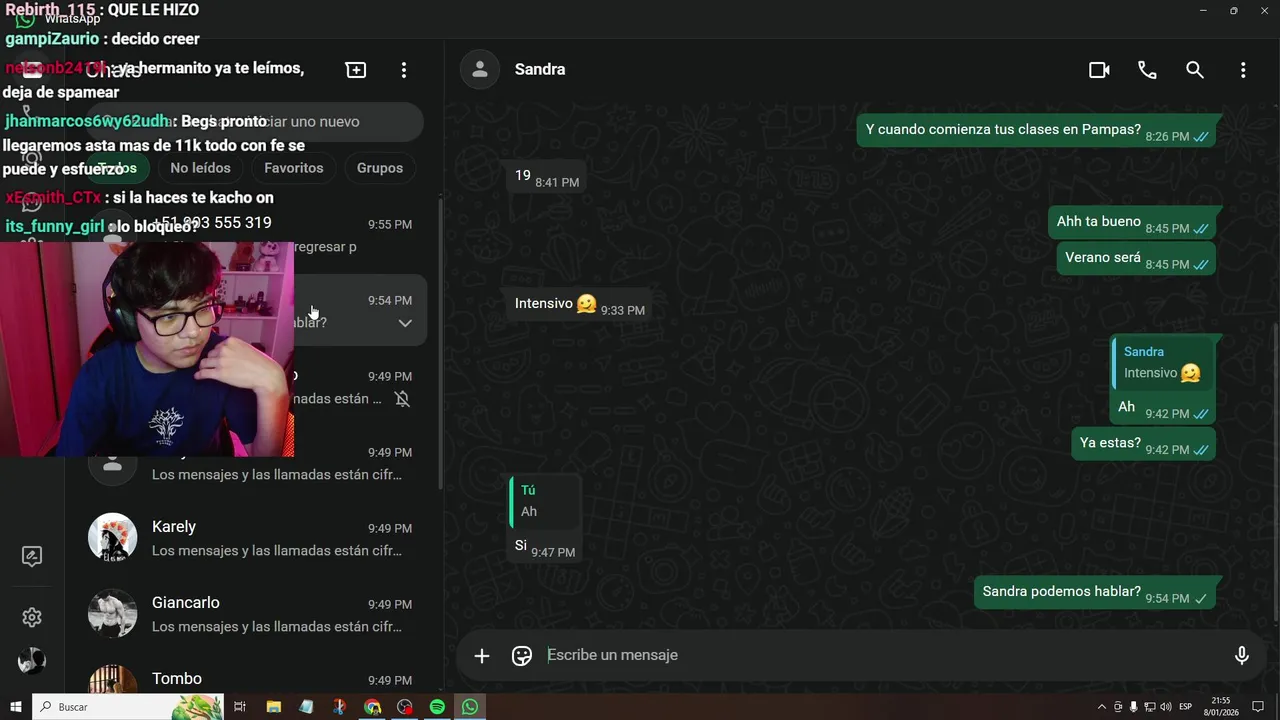This screenshot has width=1280, height=720.
Task: Start a voice call with Sandra
Action: click(1147, 70)
